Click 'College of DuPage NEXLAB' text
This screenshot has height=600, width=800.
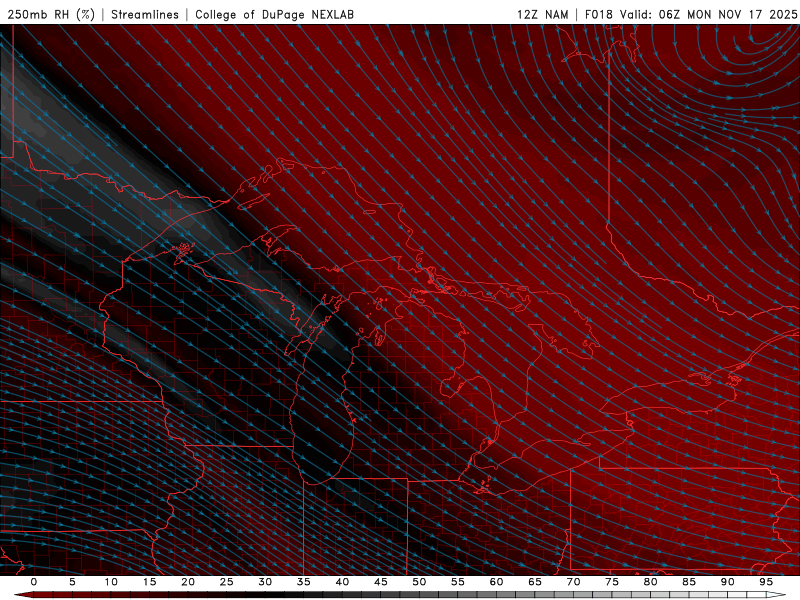click(x=274, y=14)
